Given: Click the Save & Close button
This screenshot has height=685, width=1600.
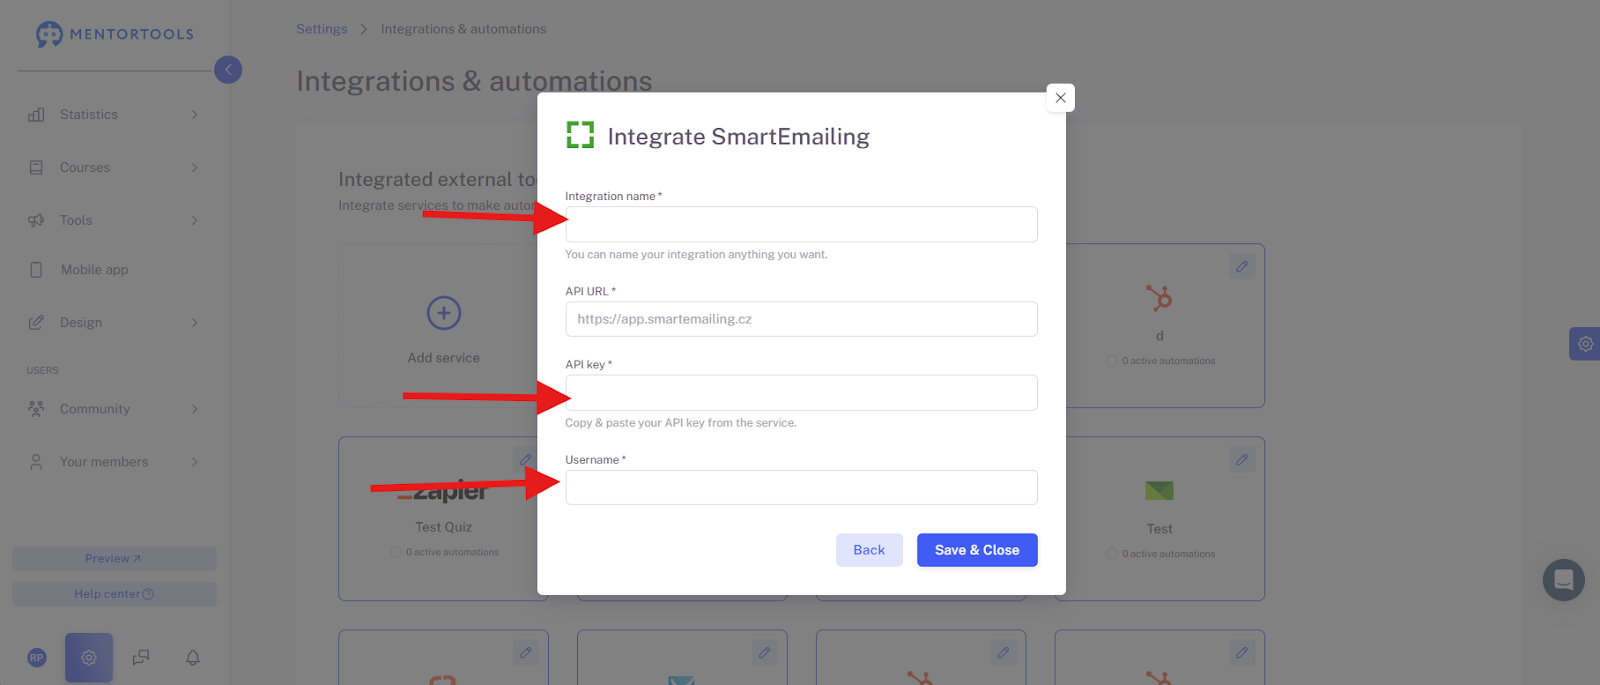Looking at the screenshot, I should [977, 550].
